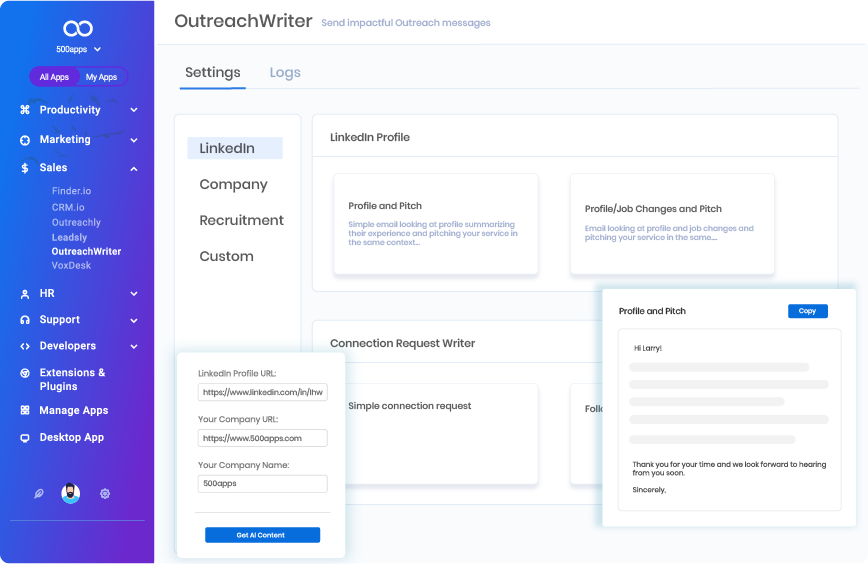Click the Productivity command icon
This screenshot has width=868, height=564.
point(25,110)
